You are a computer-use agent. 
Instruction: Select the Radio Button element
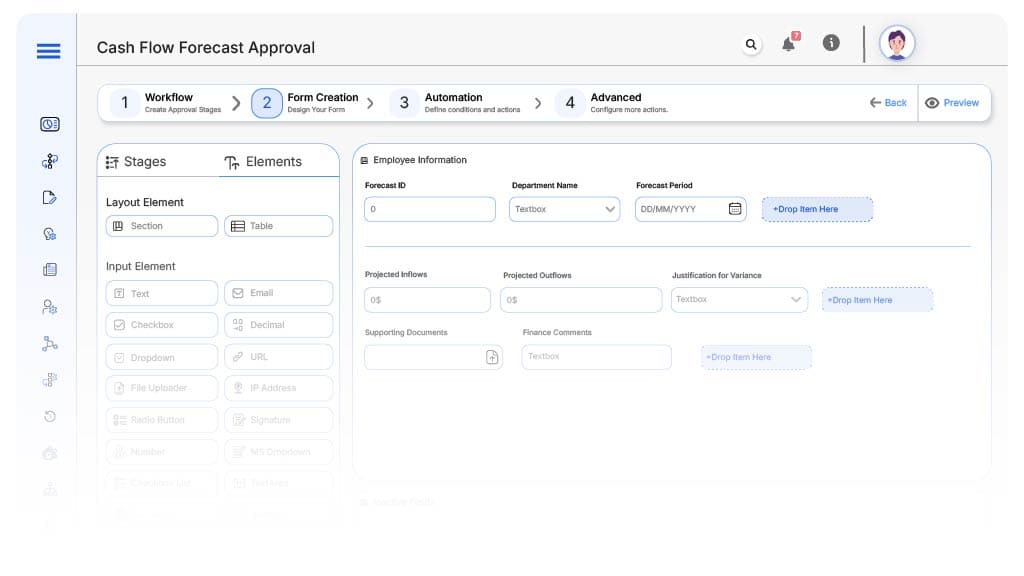click(x=161, y=420)
